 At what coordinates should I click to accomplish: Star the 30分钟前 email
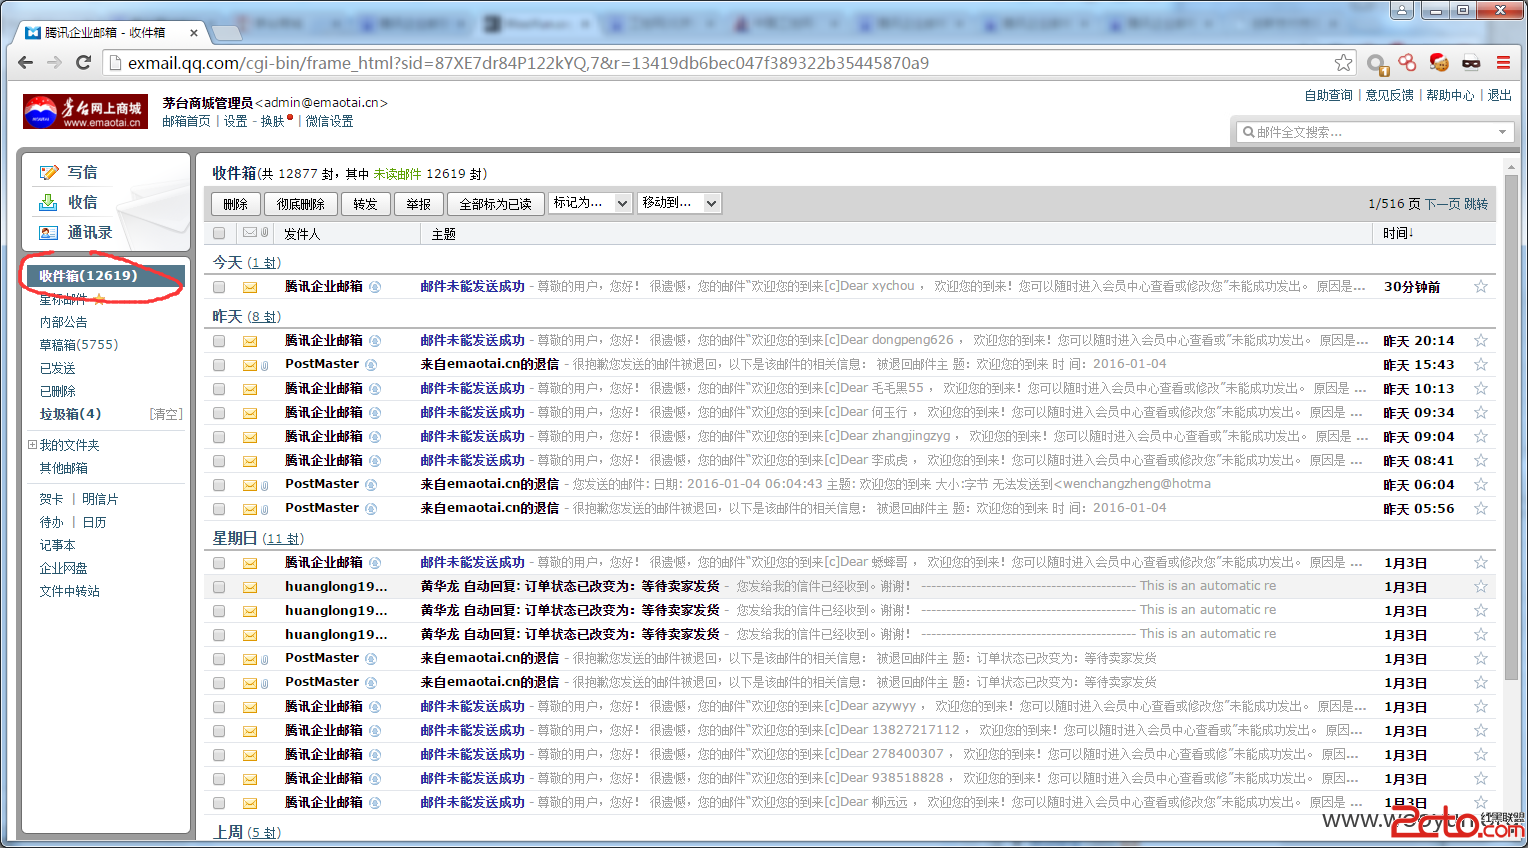coord(1481,286)
